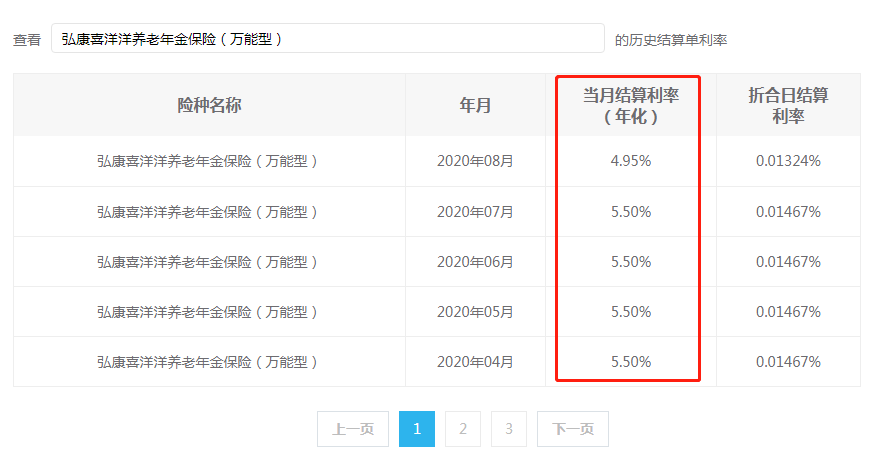Click the 0.01467% daily rate for 2020年06月

(x=788, y=262)
